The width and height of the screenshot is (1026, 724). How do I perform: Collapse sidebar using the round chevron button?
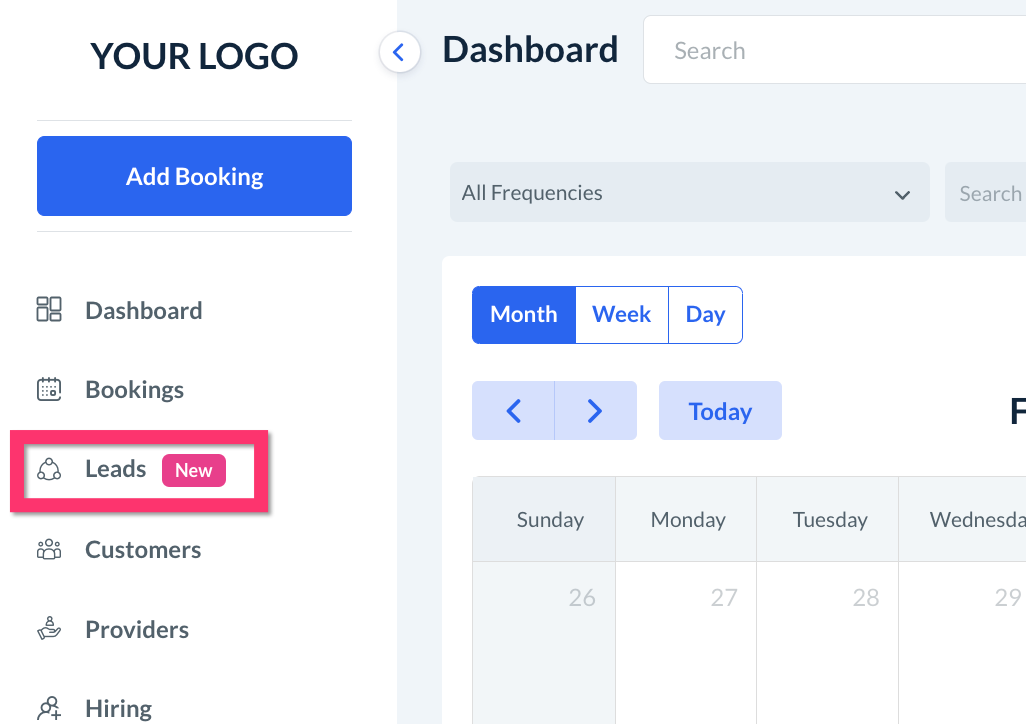(399, 52)
